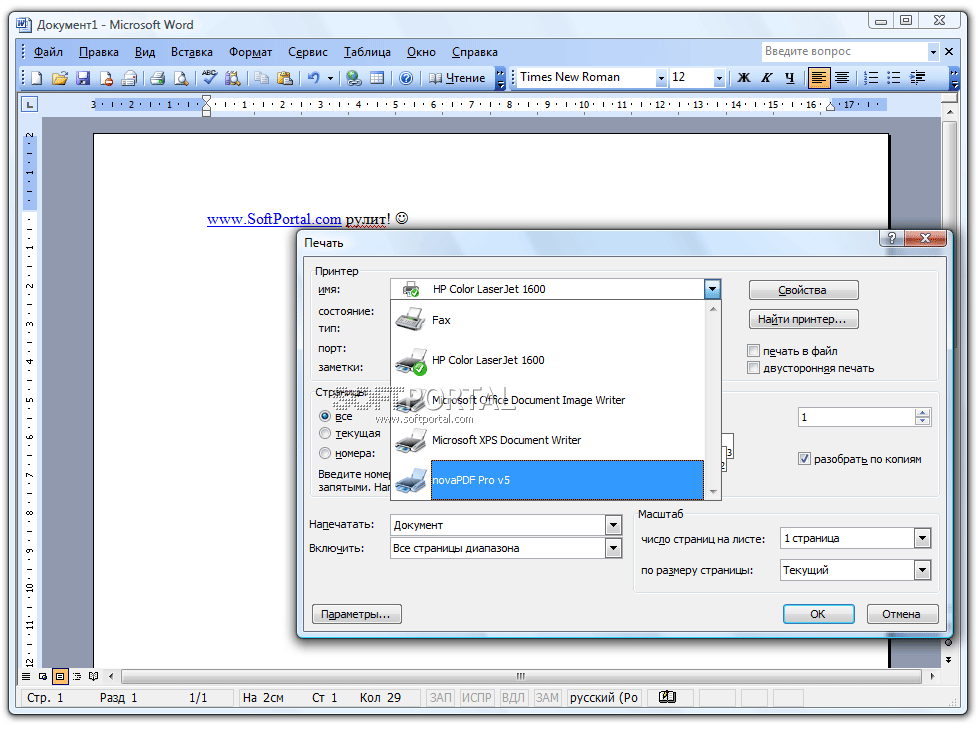
Task: Apply numbered list formatting
Action: (x=870, y=77)
